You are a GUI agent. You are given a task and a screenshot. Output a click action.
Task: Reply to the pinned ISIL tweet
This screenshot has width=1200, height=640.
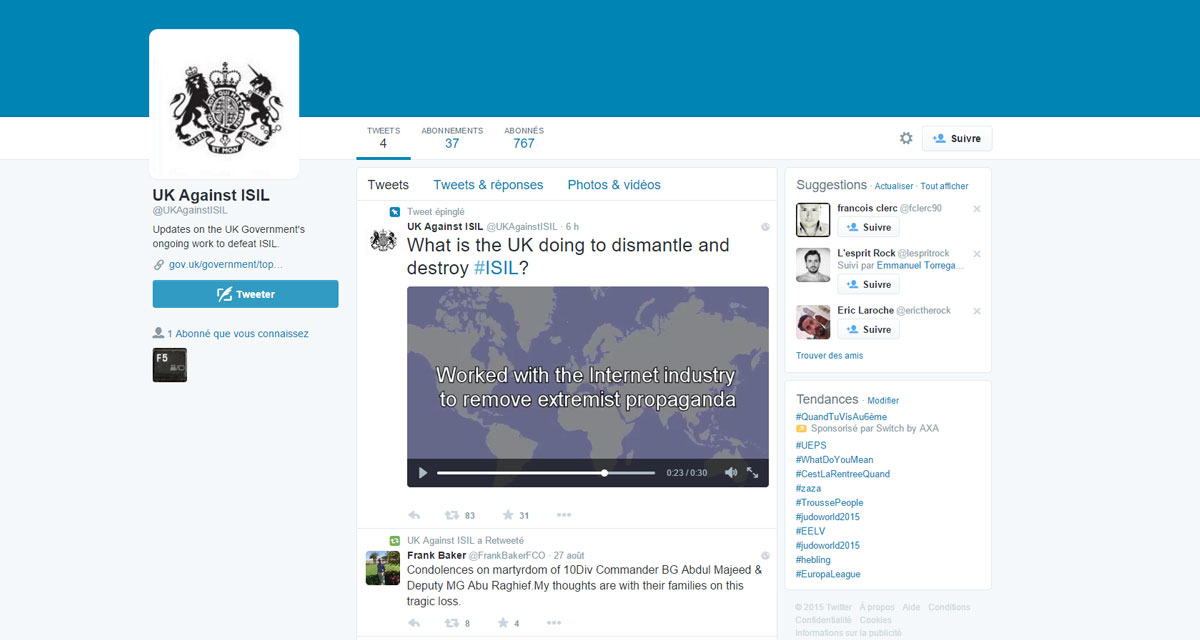click(x=414, y=515)
